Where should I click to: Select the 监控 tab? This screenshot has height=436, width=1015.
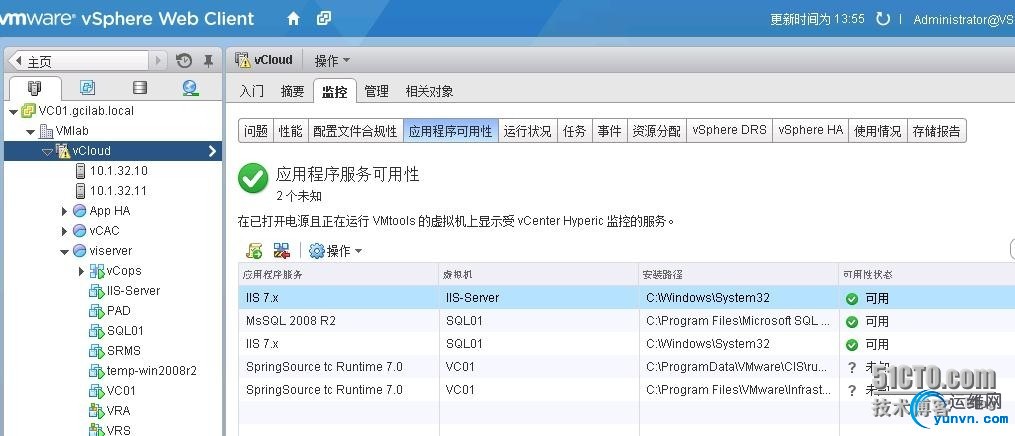point(335,91)
